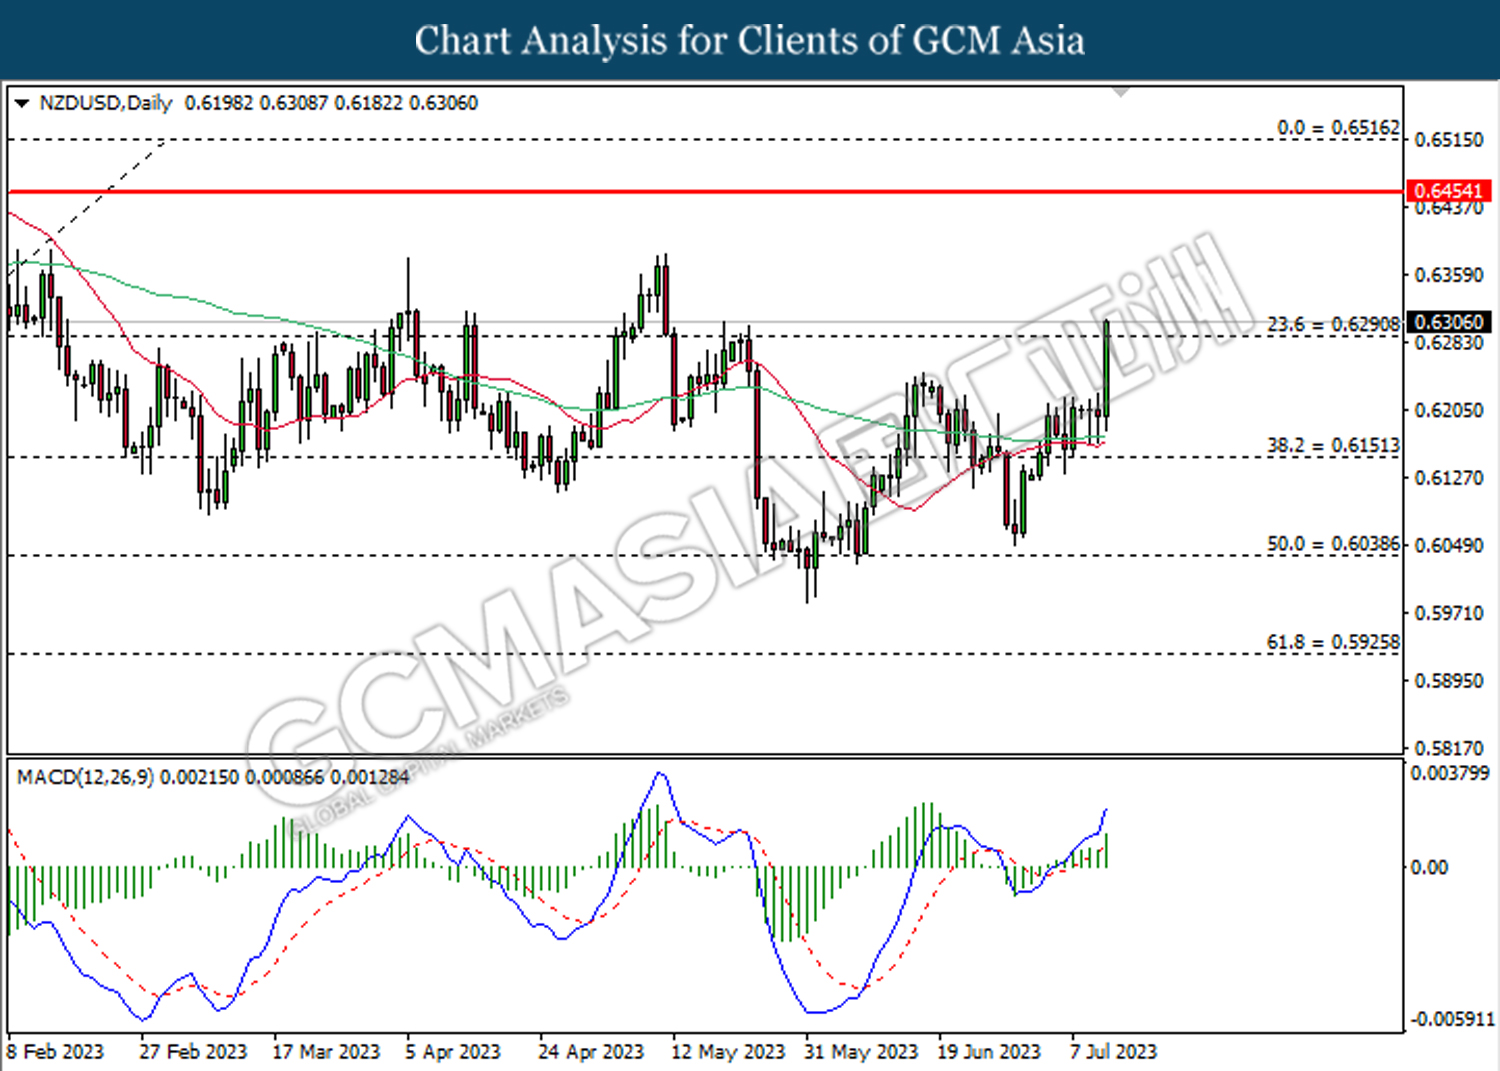Click the MACD 0.00 axis label
Image resolution: width=1500 pixels, height=1071 pixels.
pos(1429,867)
